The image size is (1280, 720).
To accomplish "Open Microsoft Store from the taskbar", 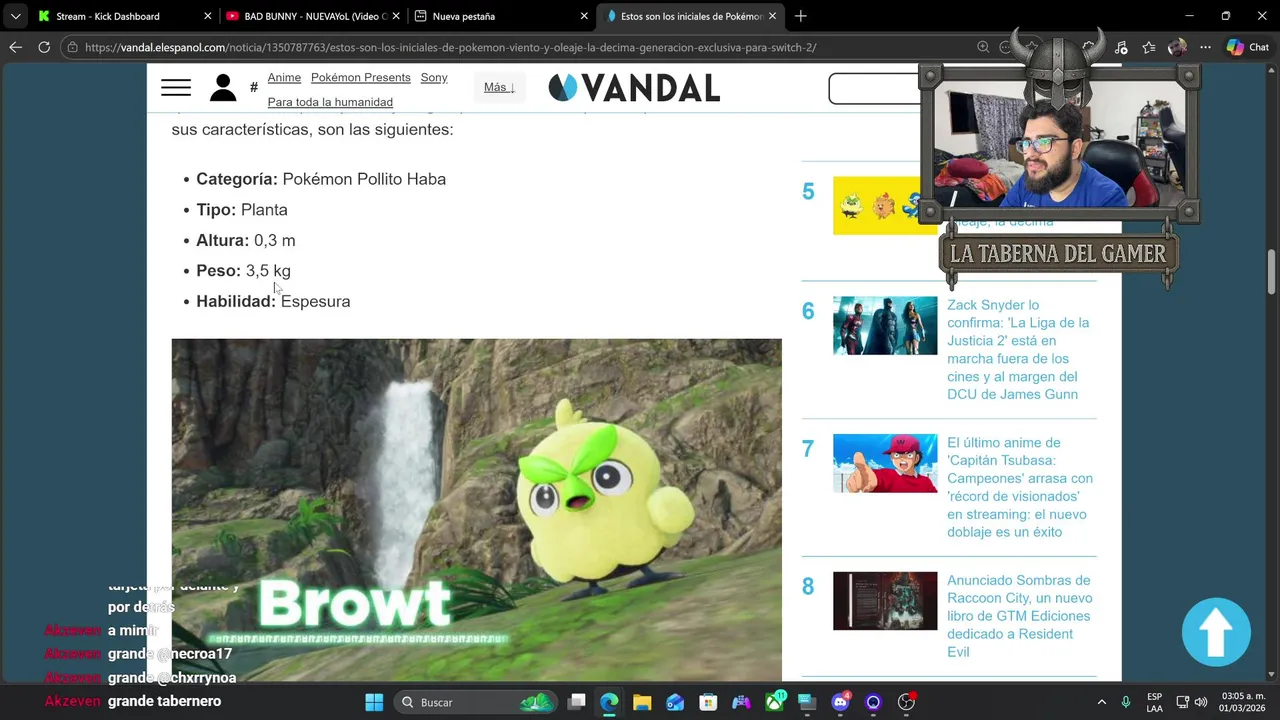I will 708,702.
